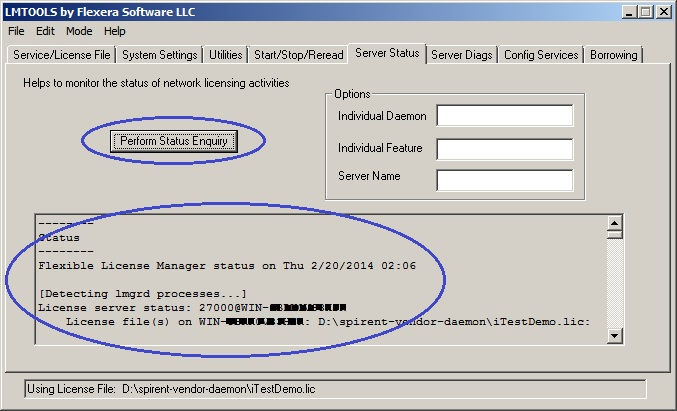Click the Perform Status Enquiry button

[x=174, y=141]
